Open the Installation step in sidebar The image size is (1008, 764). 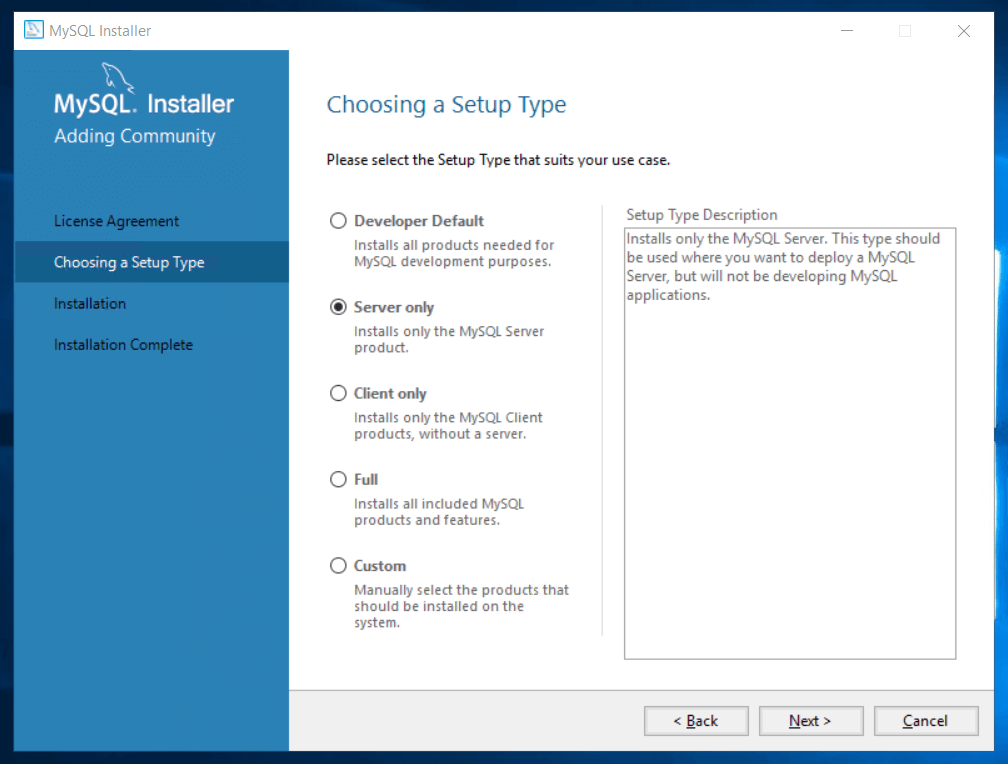tap(90, 303)
